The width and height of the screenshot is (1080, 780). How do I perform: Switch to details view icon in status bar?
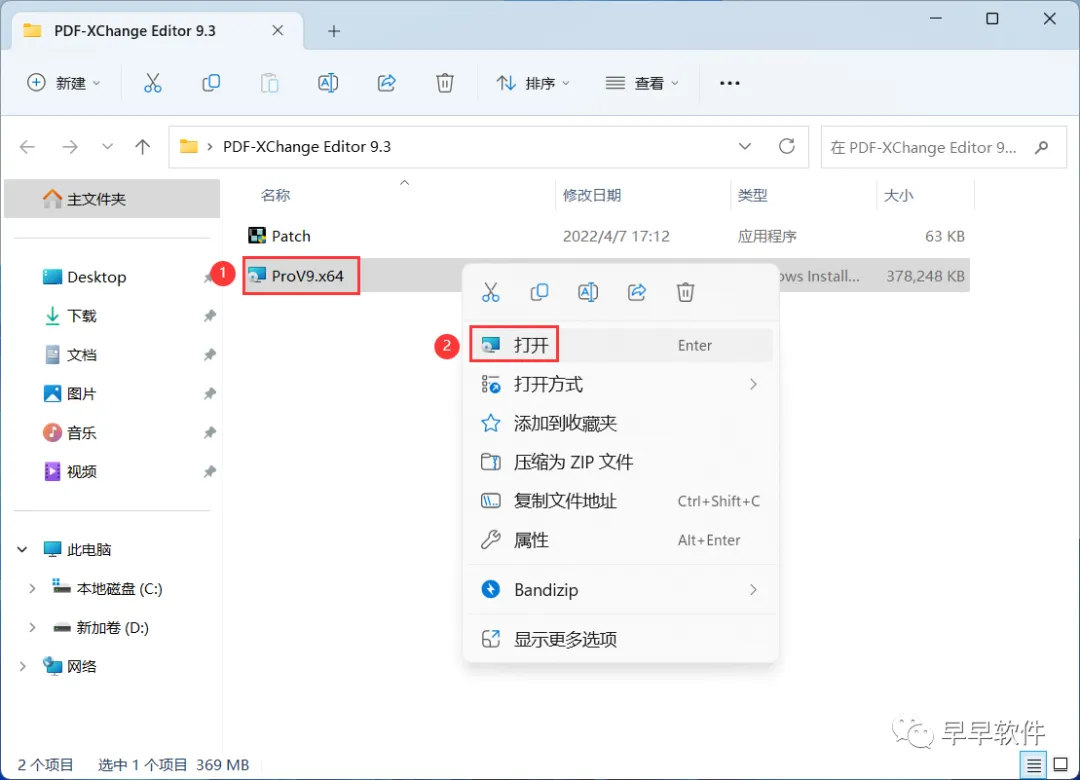1033,765
